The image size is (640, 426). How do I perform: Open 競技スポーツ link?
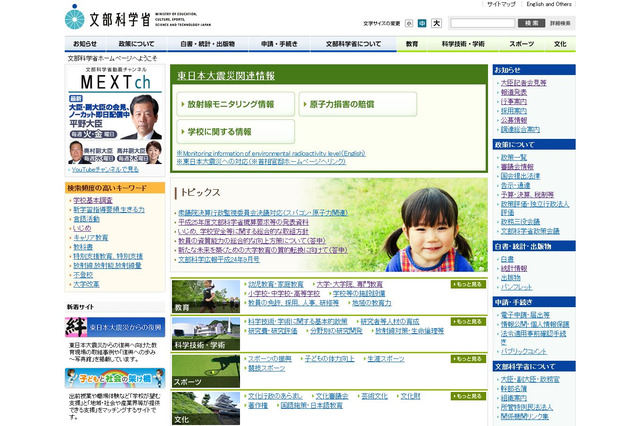267,368
